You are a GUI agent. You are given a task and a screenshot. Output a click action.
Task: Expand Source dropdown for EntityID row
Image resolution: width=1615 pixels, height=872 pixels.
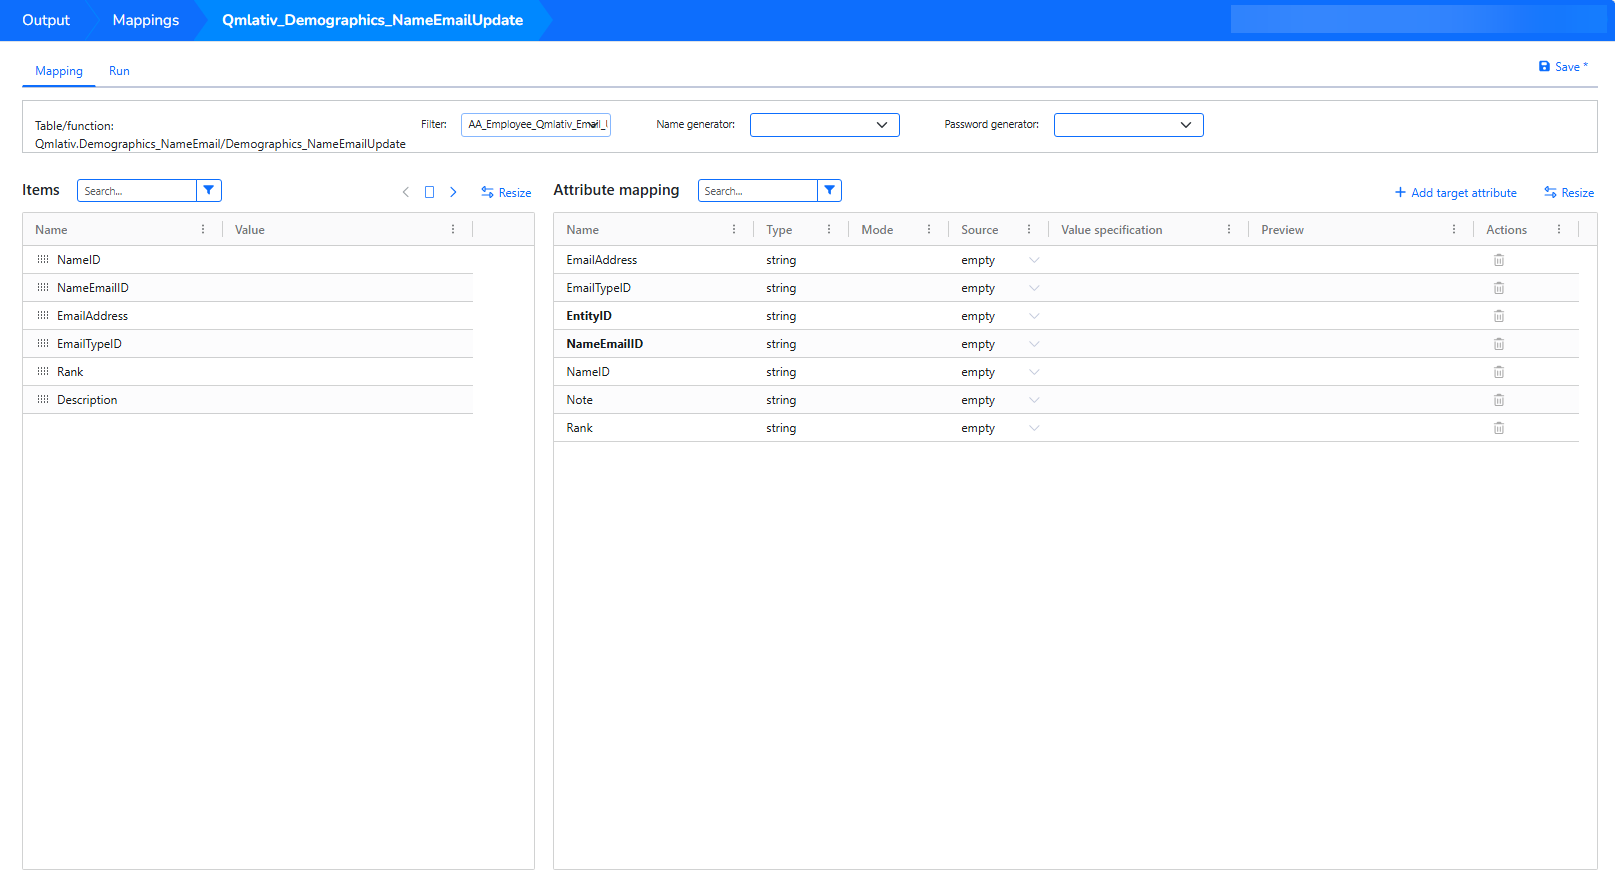tap(1034, 316)
